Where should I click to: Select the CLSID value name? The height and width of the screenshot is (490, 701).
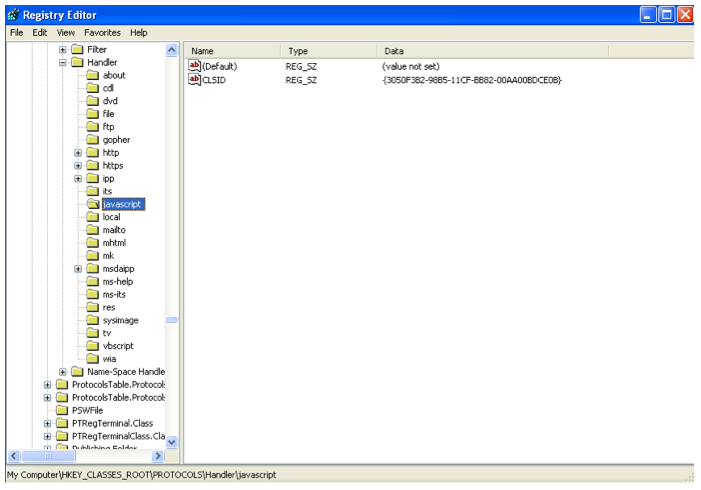click(214, 80)
